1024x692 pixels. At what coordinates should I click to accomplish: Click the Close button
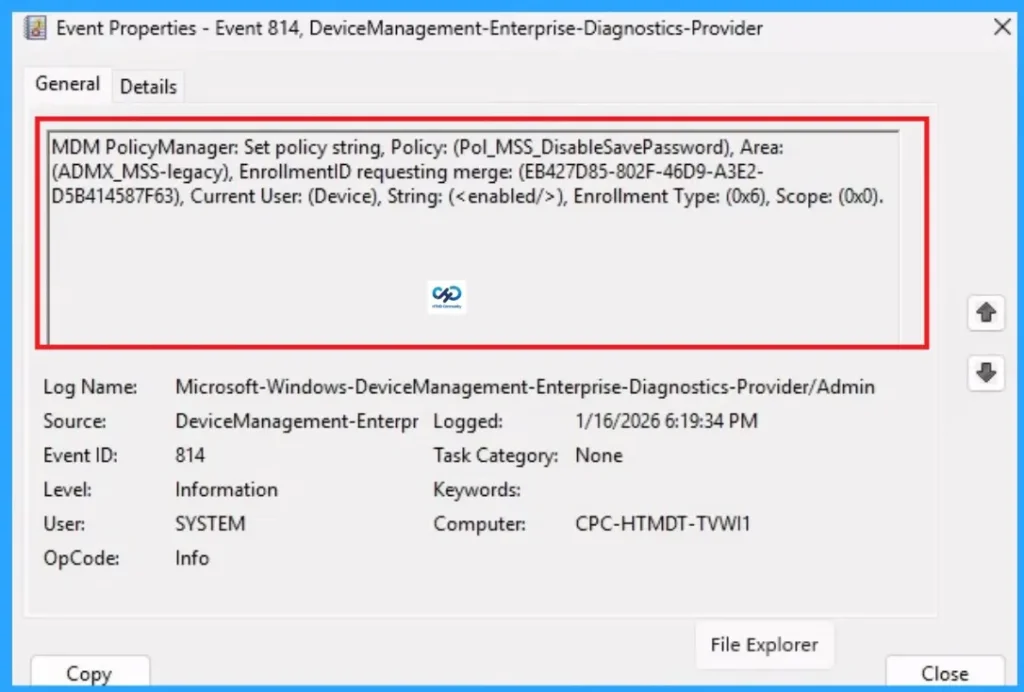(944, 673)
